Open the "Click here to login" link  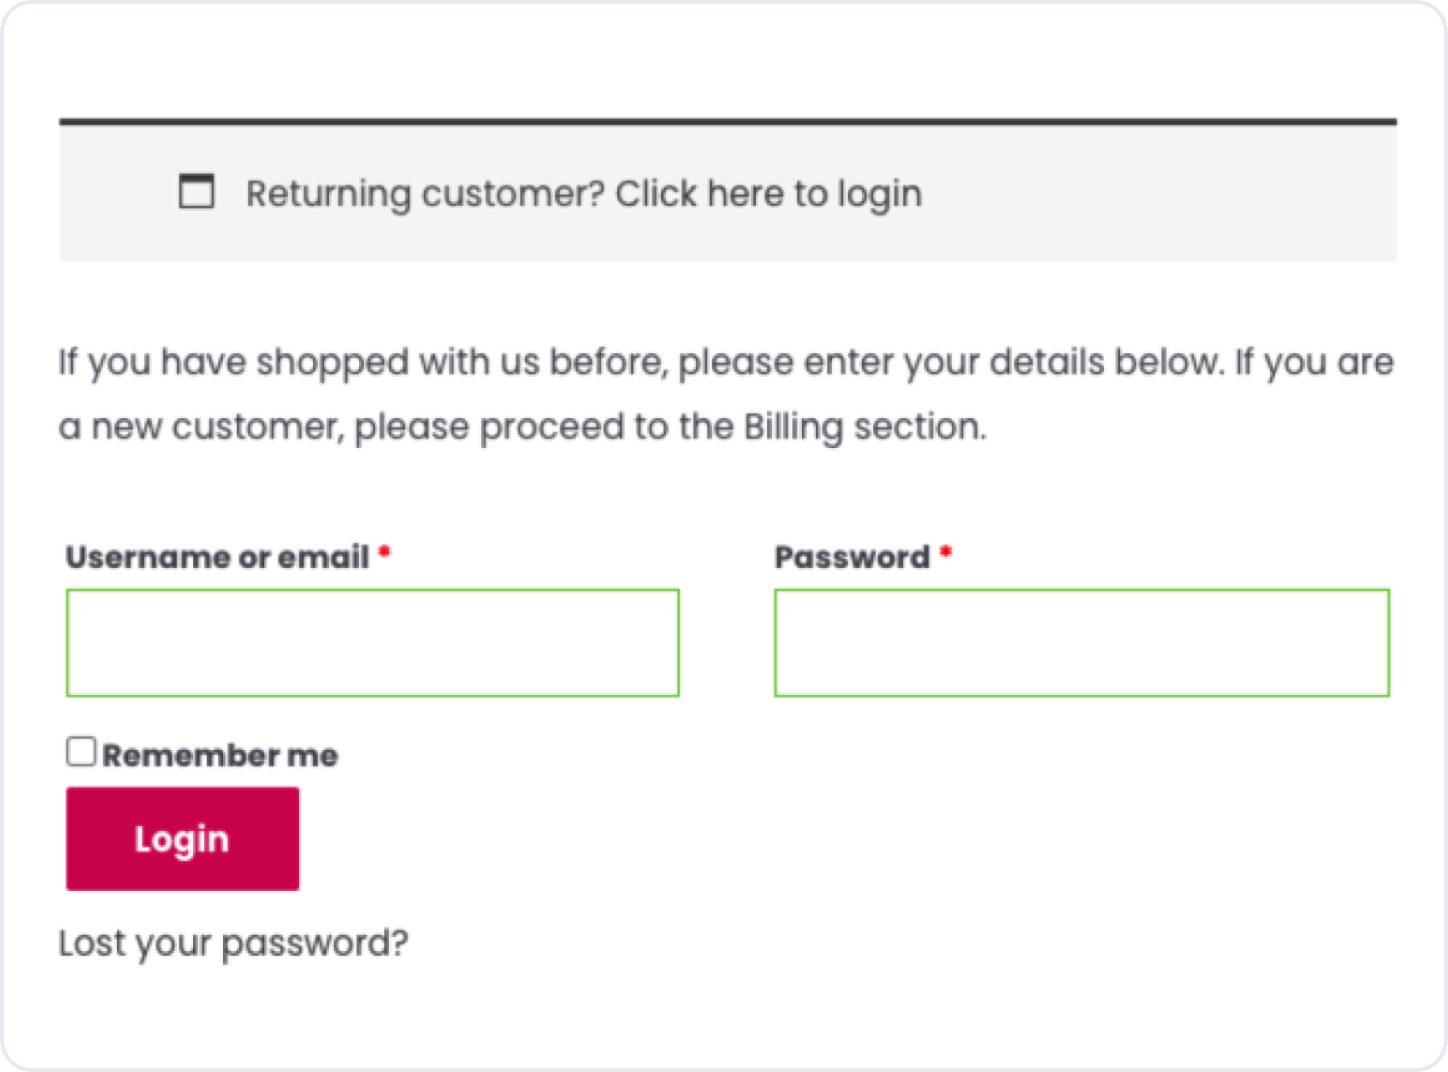[768, 194]
